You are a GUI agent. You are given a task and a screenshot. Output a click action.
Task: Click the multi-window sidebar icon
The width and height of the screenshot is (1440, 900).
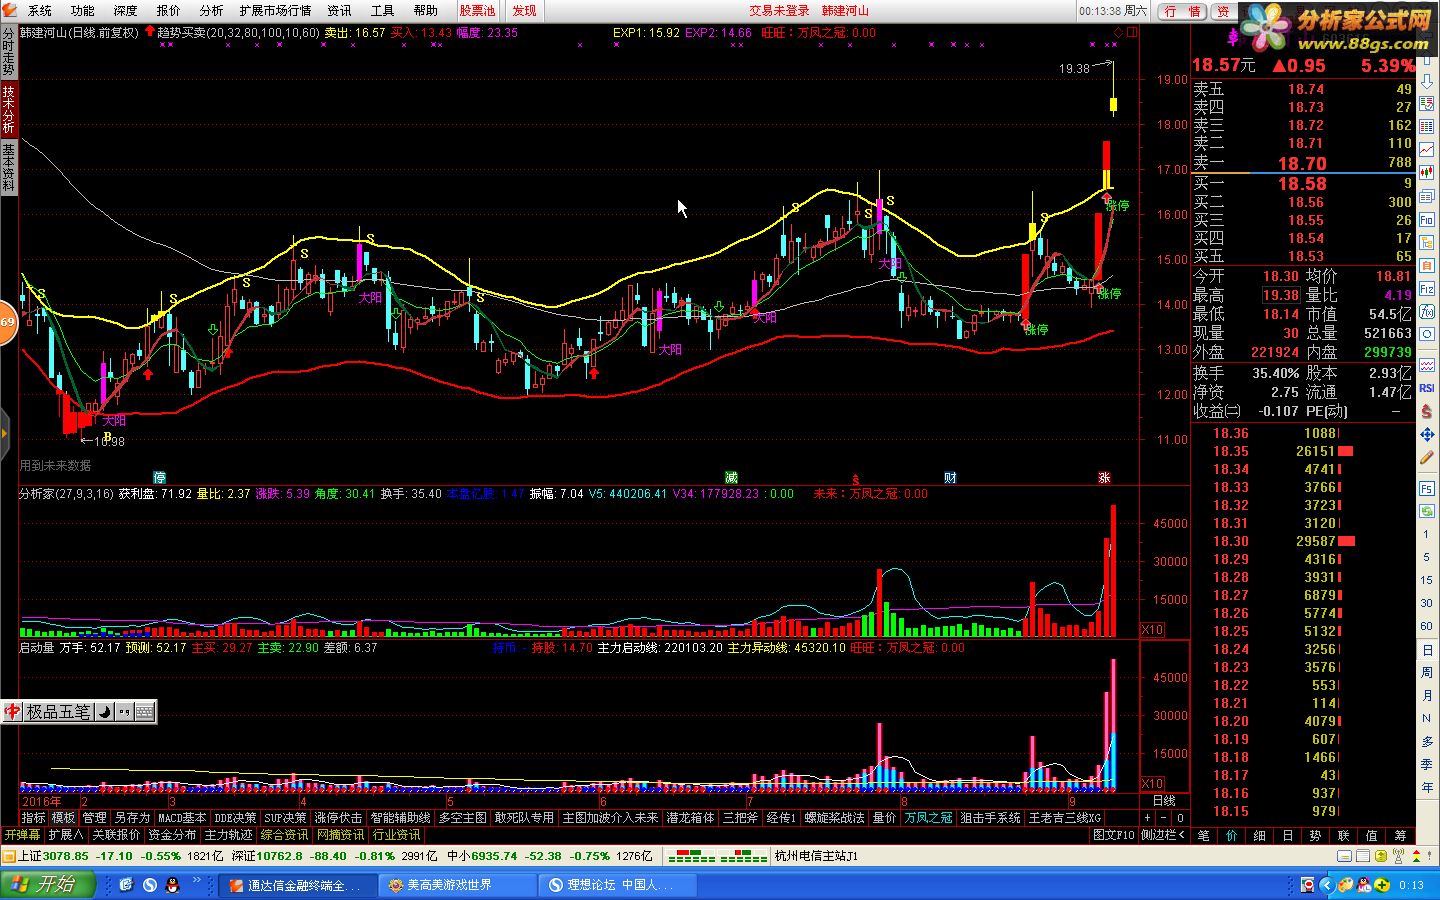[1427, 198]
